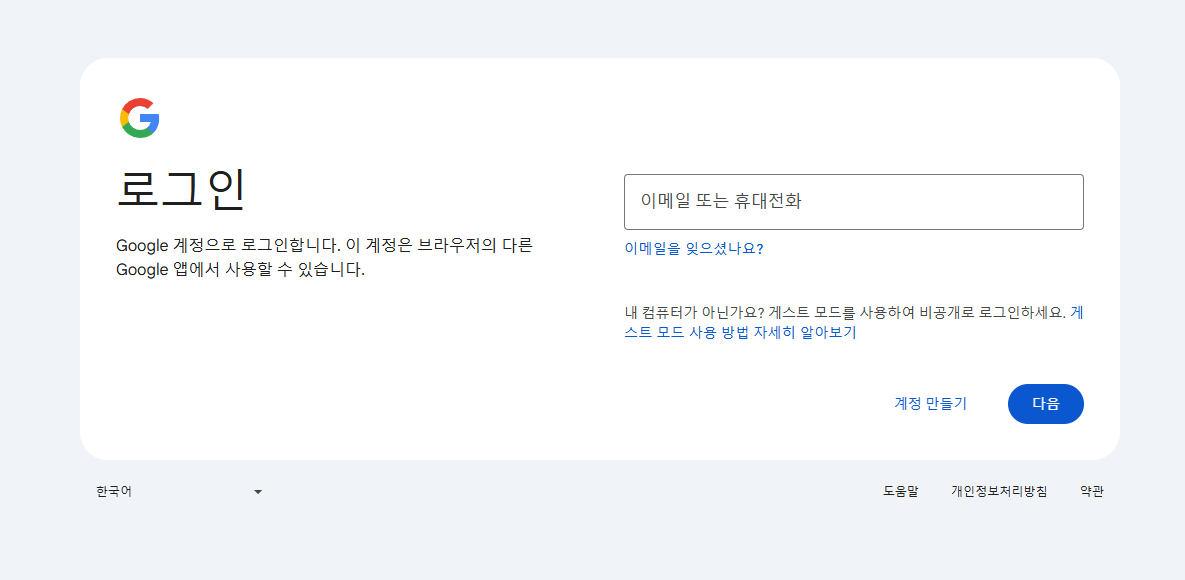The height and width of the screenshot is (580, 1185).
Task: Focus the 이메일 또는 휴대전화 input field
Action: (x=853, y=202)
